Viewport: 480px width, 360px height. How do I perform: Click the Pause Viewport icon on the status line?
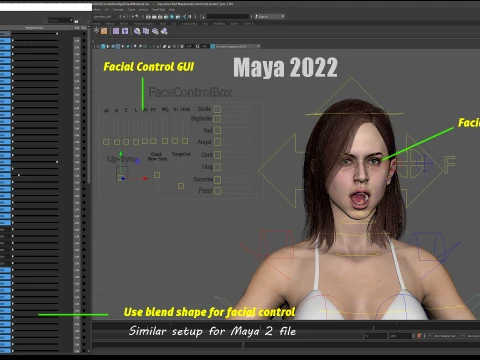click(189, 17)
